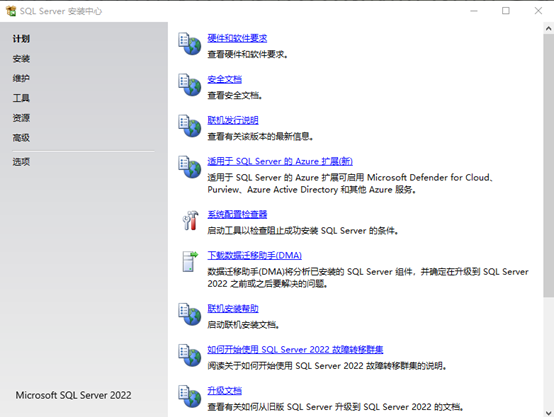554x417 pixels.
Task: Switch to the 维护 sidebar section
Action: click(21, 78)
